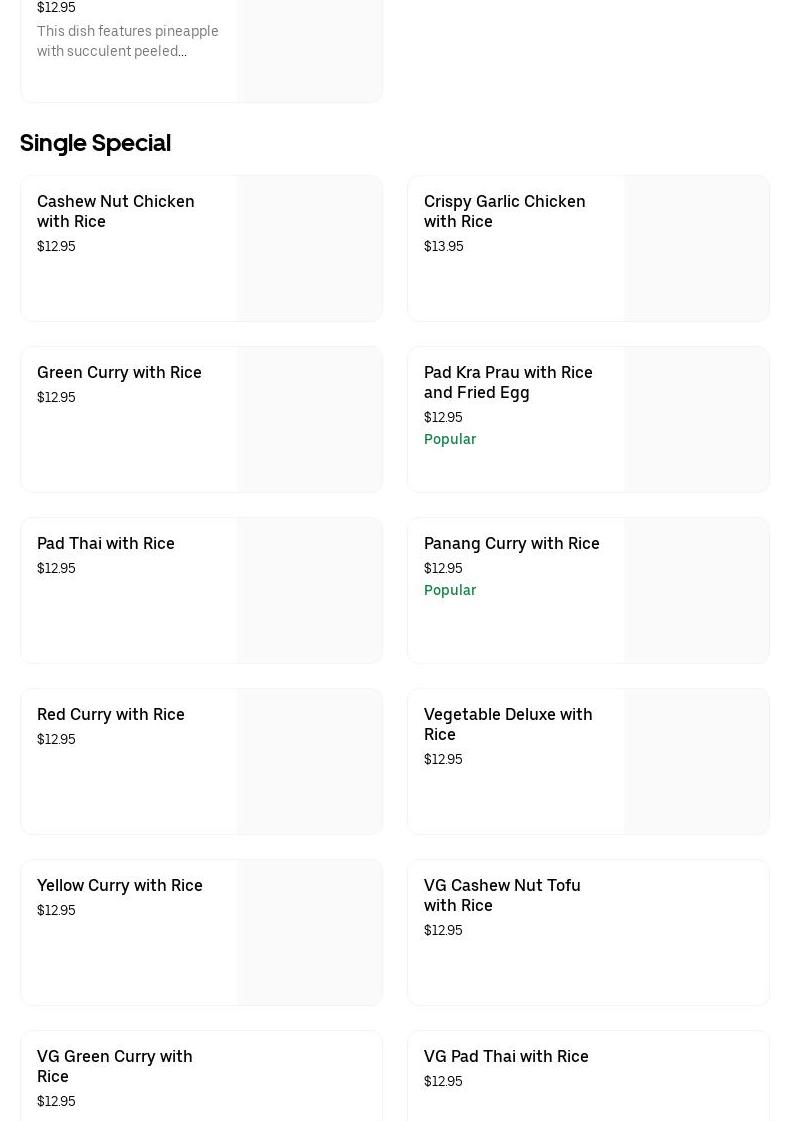
Task: Click the Popular tag under Panang Curry
Action: (450, 590)
